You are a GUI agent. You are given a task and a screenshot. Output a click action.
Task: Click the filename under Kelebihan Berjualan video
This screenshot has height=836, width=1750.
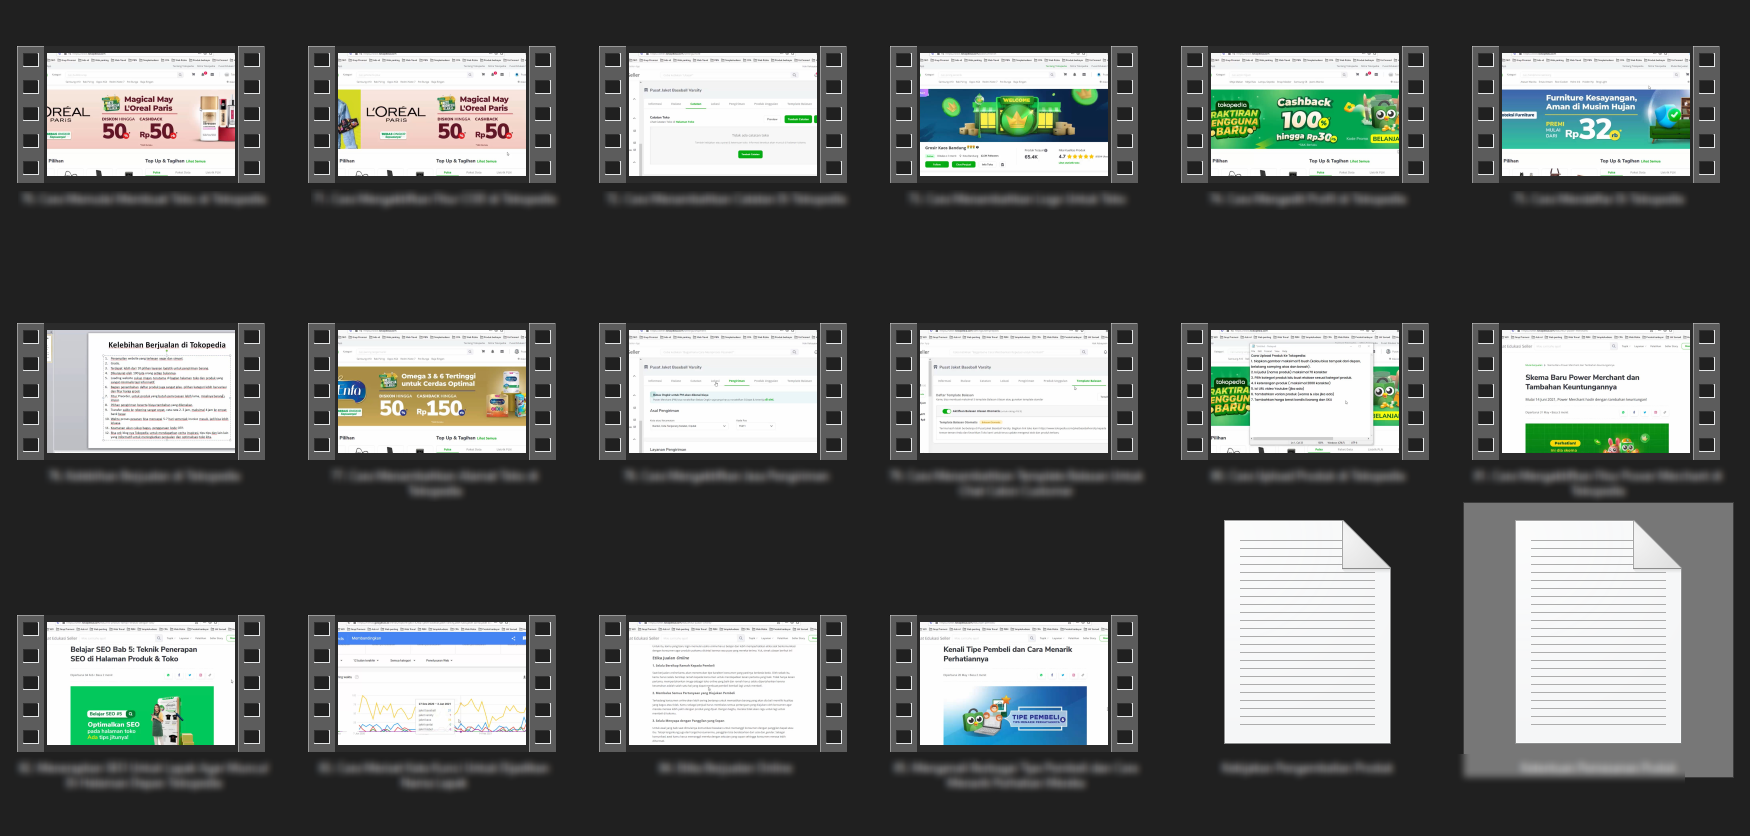tap(141, 476)
